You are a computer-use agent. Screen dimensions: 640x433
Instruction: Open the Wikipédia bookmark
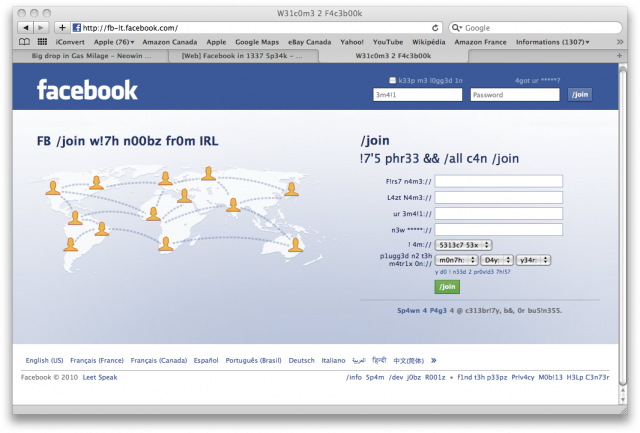pyautogui.click(x=429, y=42)
